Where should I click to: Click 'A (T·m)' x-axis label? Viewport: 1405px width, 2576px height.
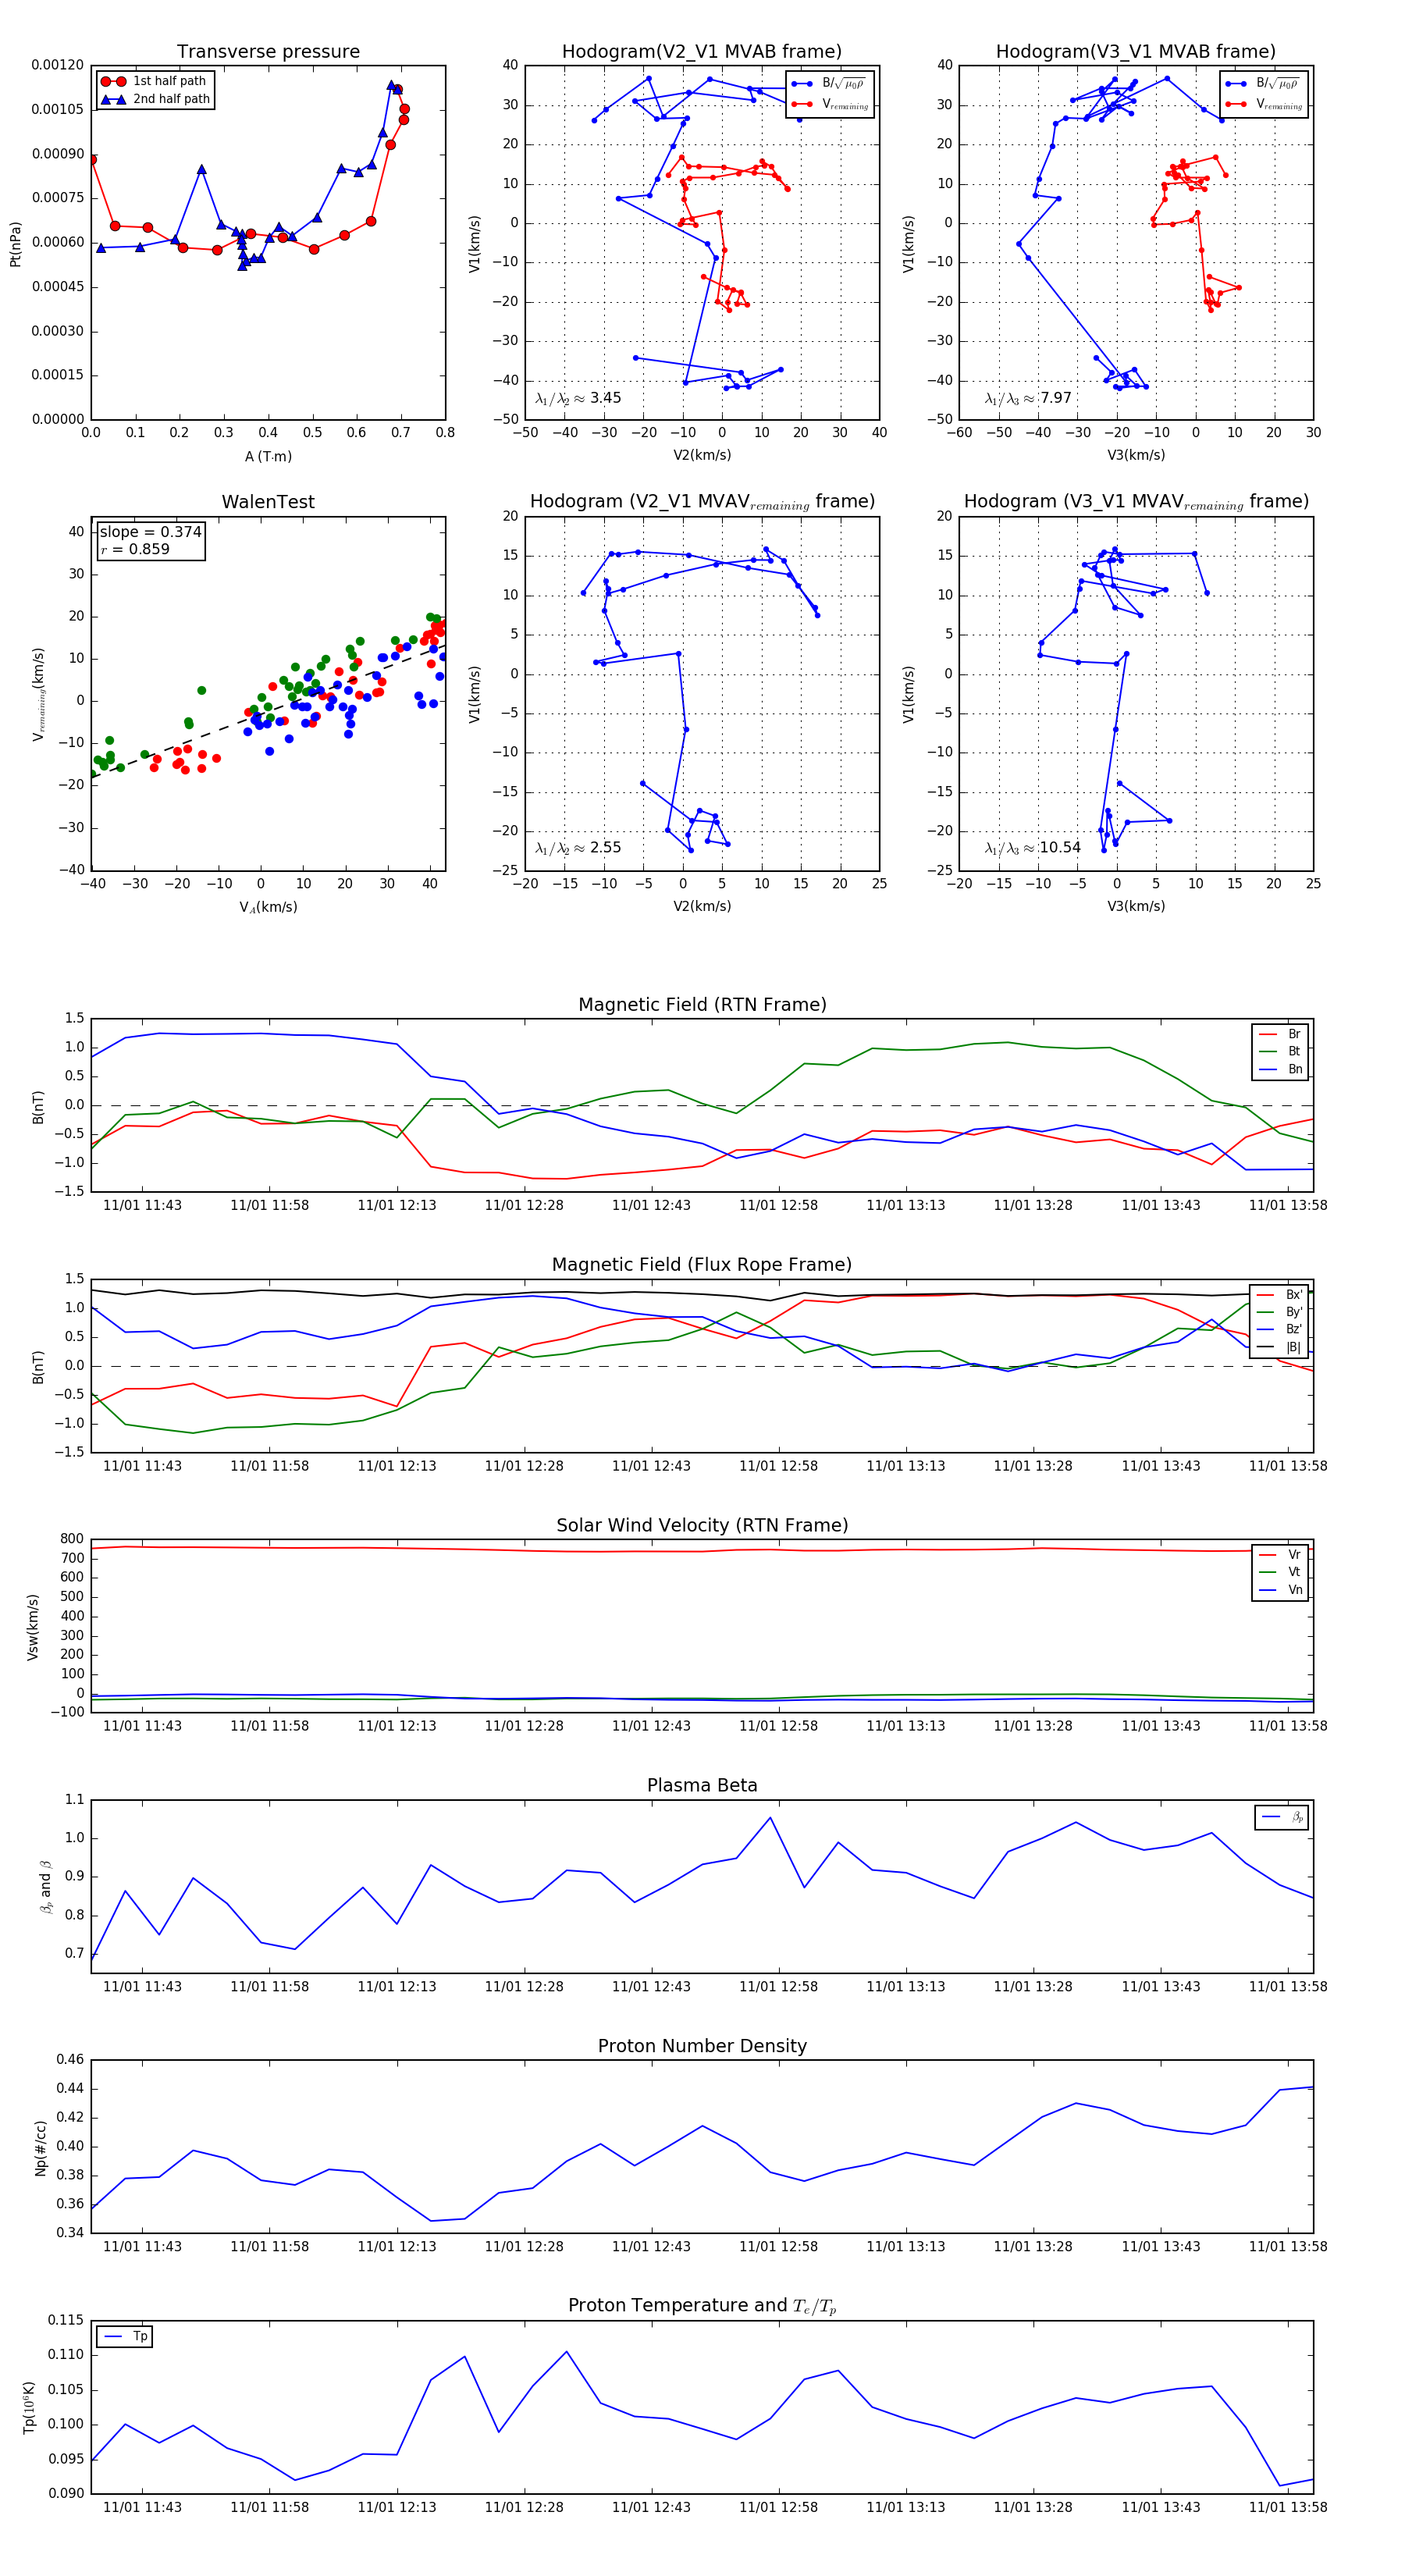pos(268,456)
